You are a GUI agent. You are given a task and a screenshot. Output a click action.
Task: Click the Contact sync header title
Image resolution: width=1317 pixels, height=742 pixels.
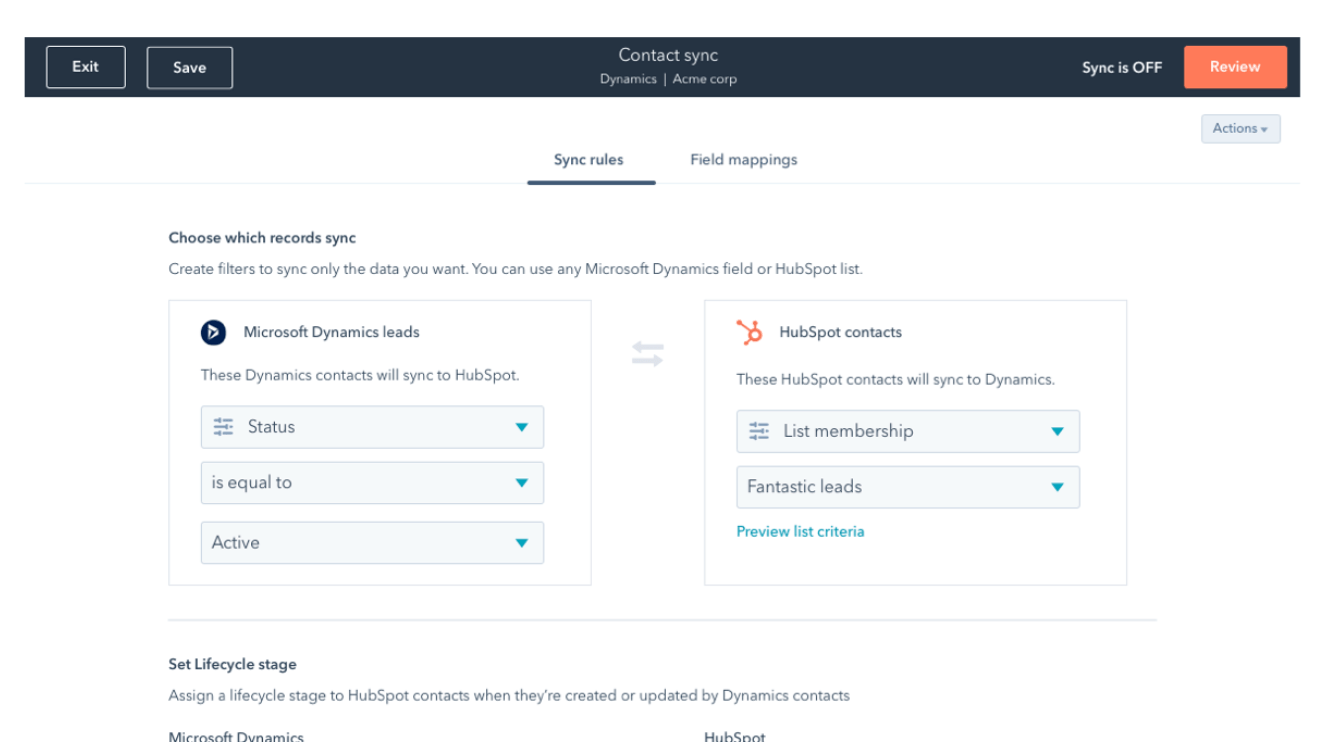(x=668, y=56)
